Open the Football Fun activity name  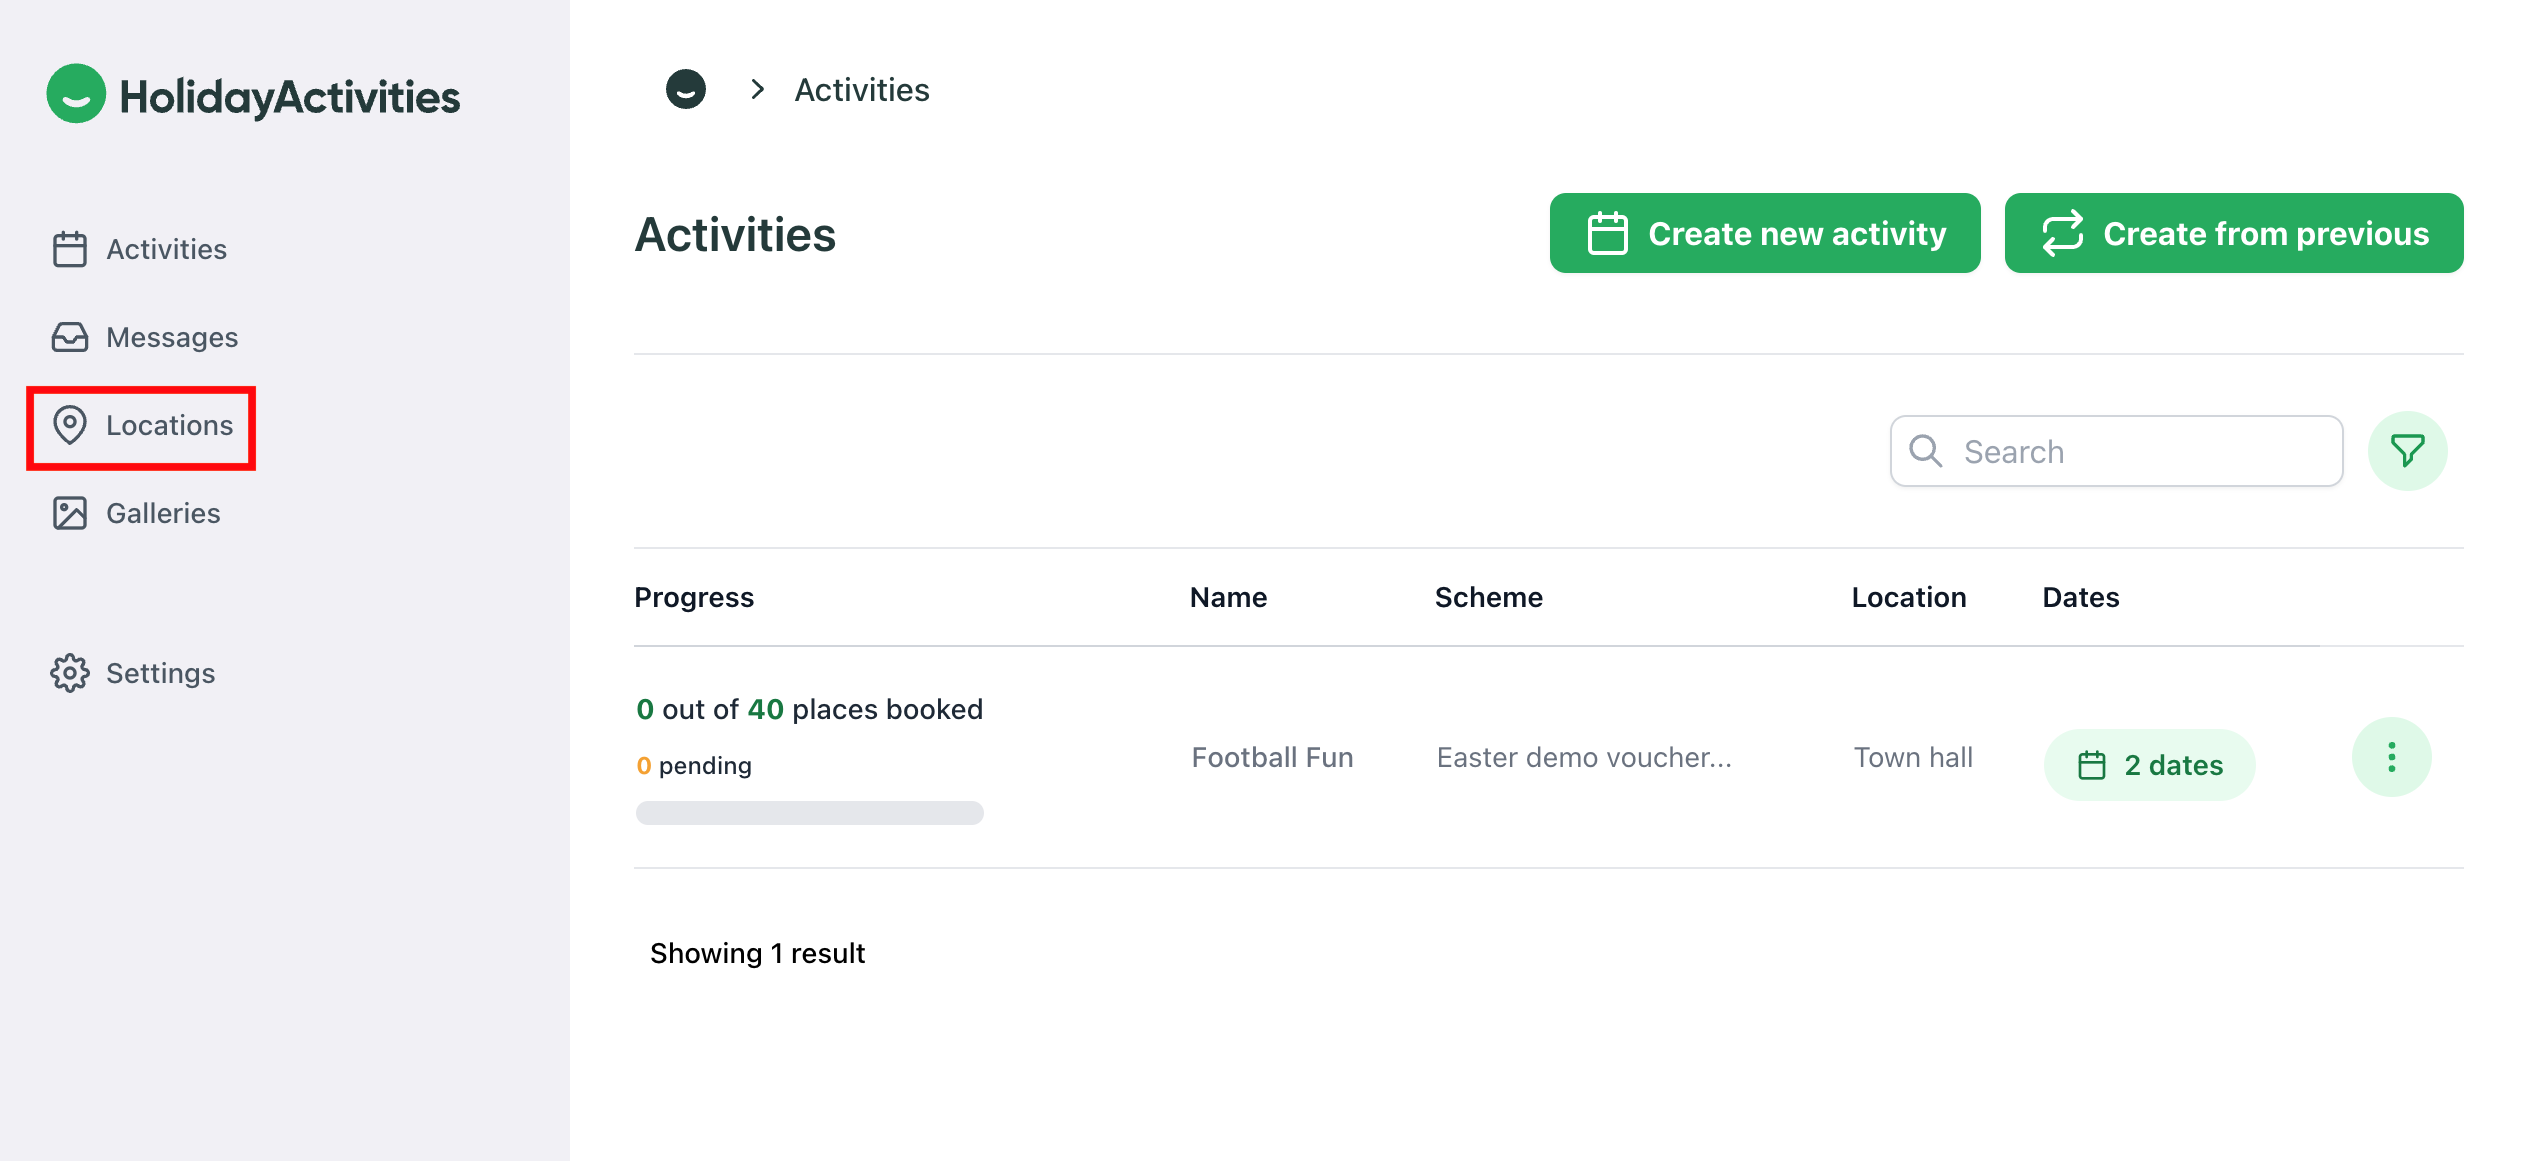click(1272, 757)
